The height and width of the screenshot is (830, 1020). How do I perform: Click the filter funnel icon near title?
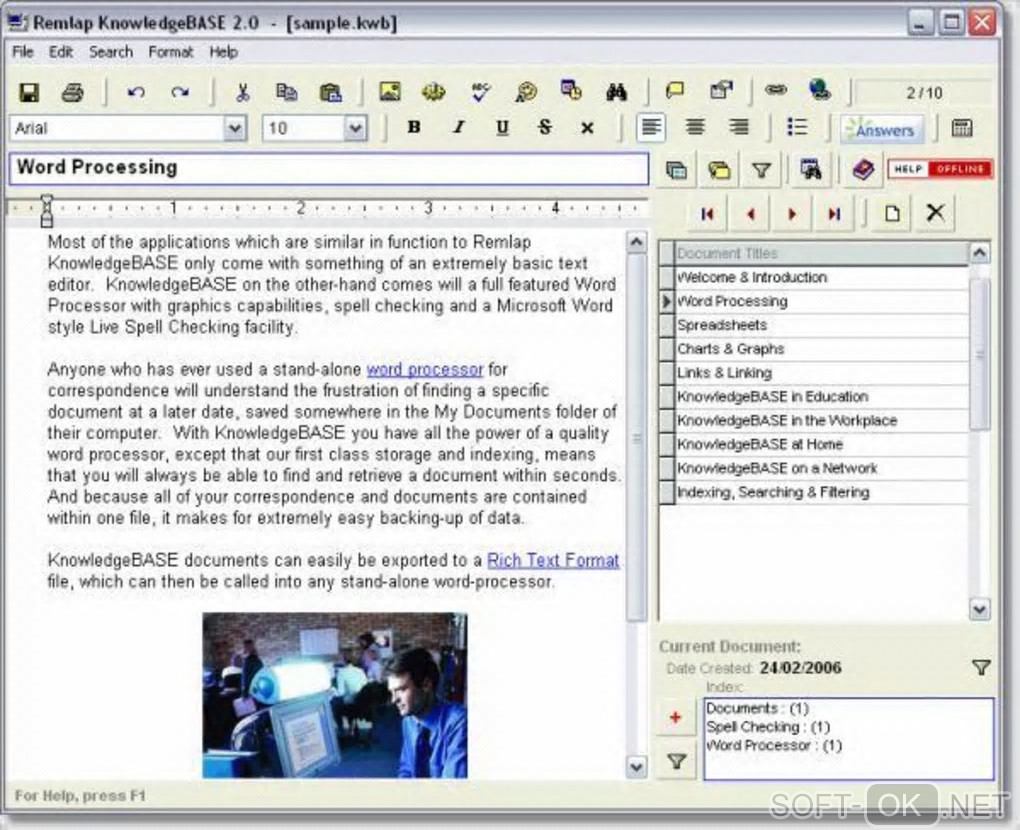click(761, 170)
